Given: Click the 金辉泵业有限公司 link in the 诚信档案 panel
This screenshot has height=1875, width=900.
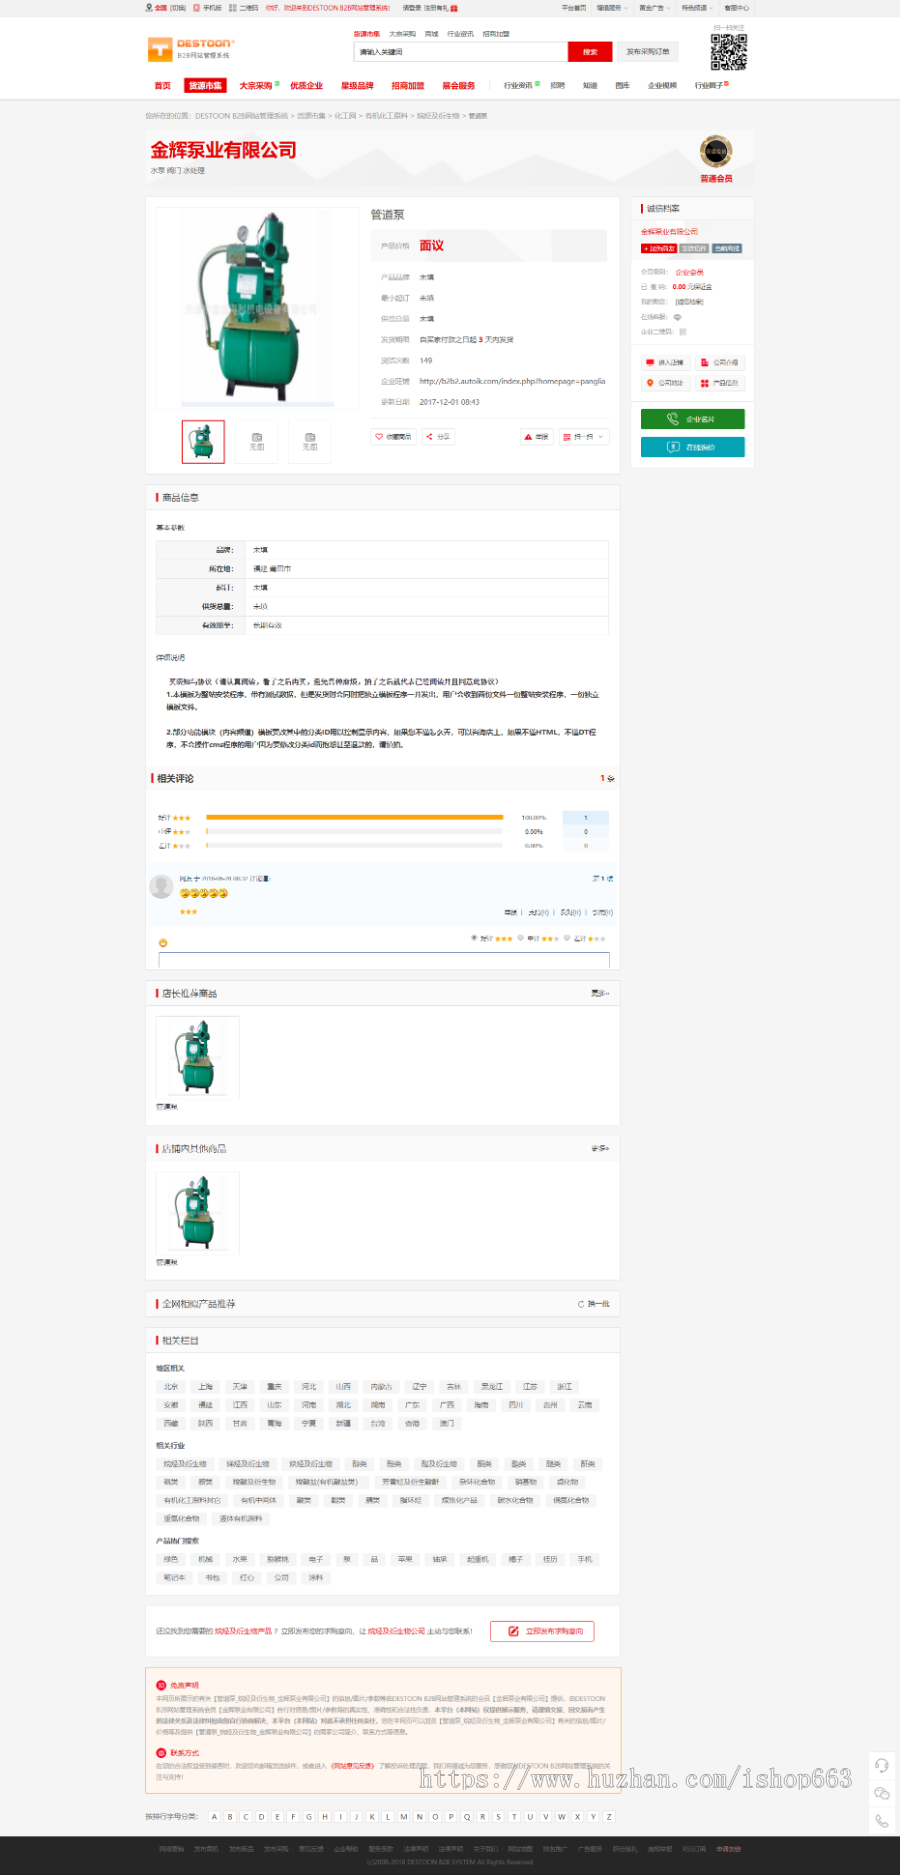Looking at the screenshot, I should pyautogui.click(x=670, y=232).
